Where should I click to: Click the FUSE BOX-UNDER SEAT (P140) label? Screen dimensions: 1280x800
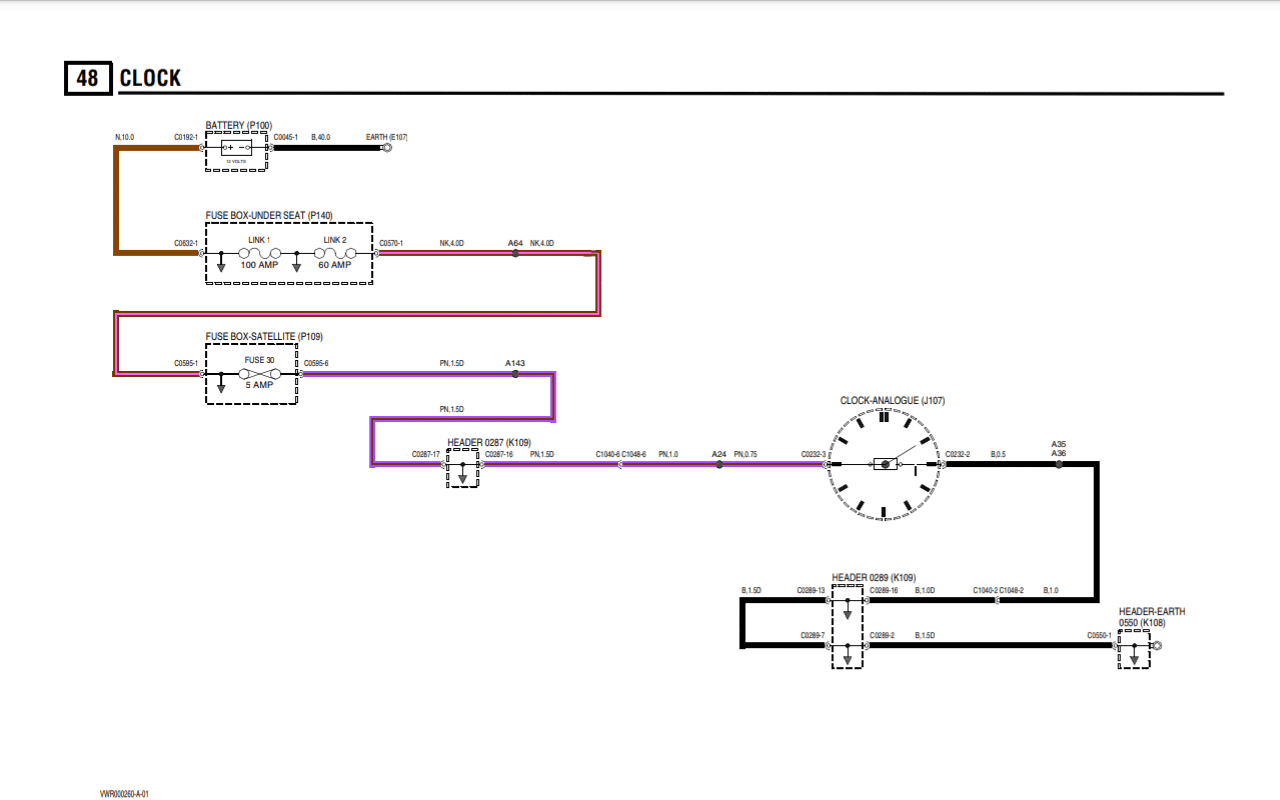coord(269,215)
